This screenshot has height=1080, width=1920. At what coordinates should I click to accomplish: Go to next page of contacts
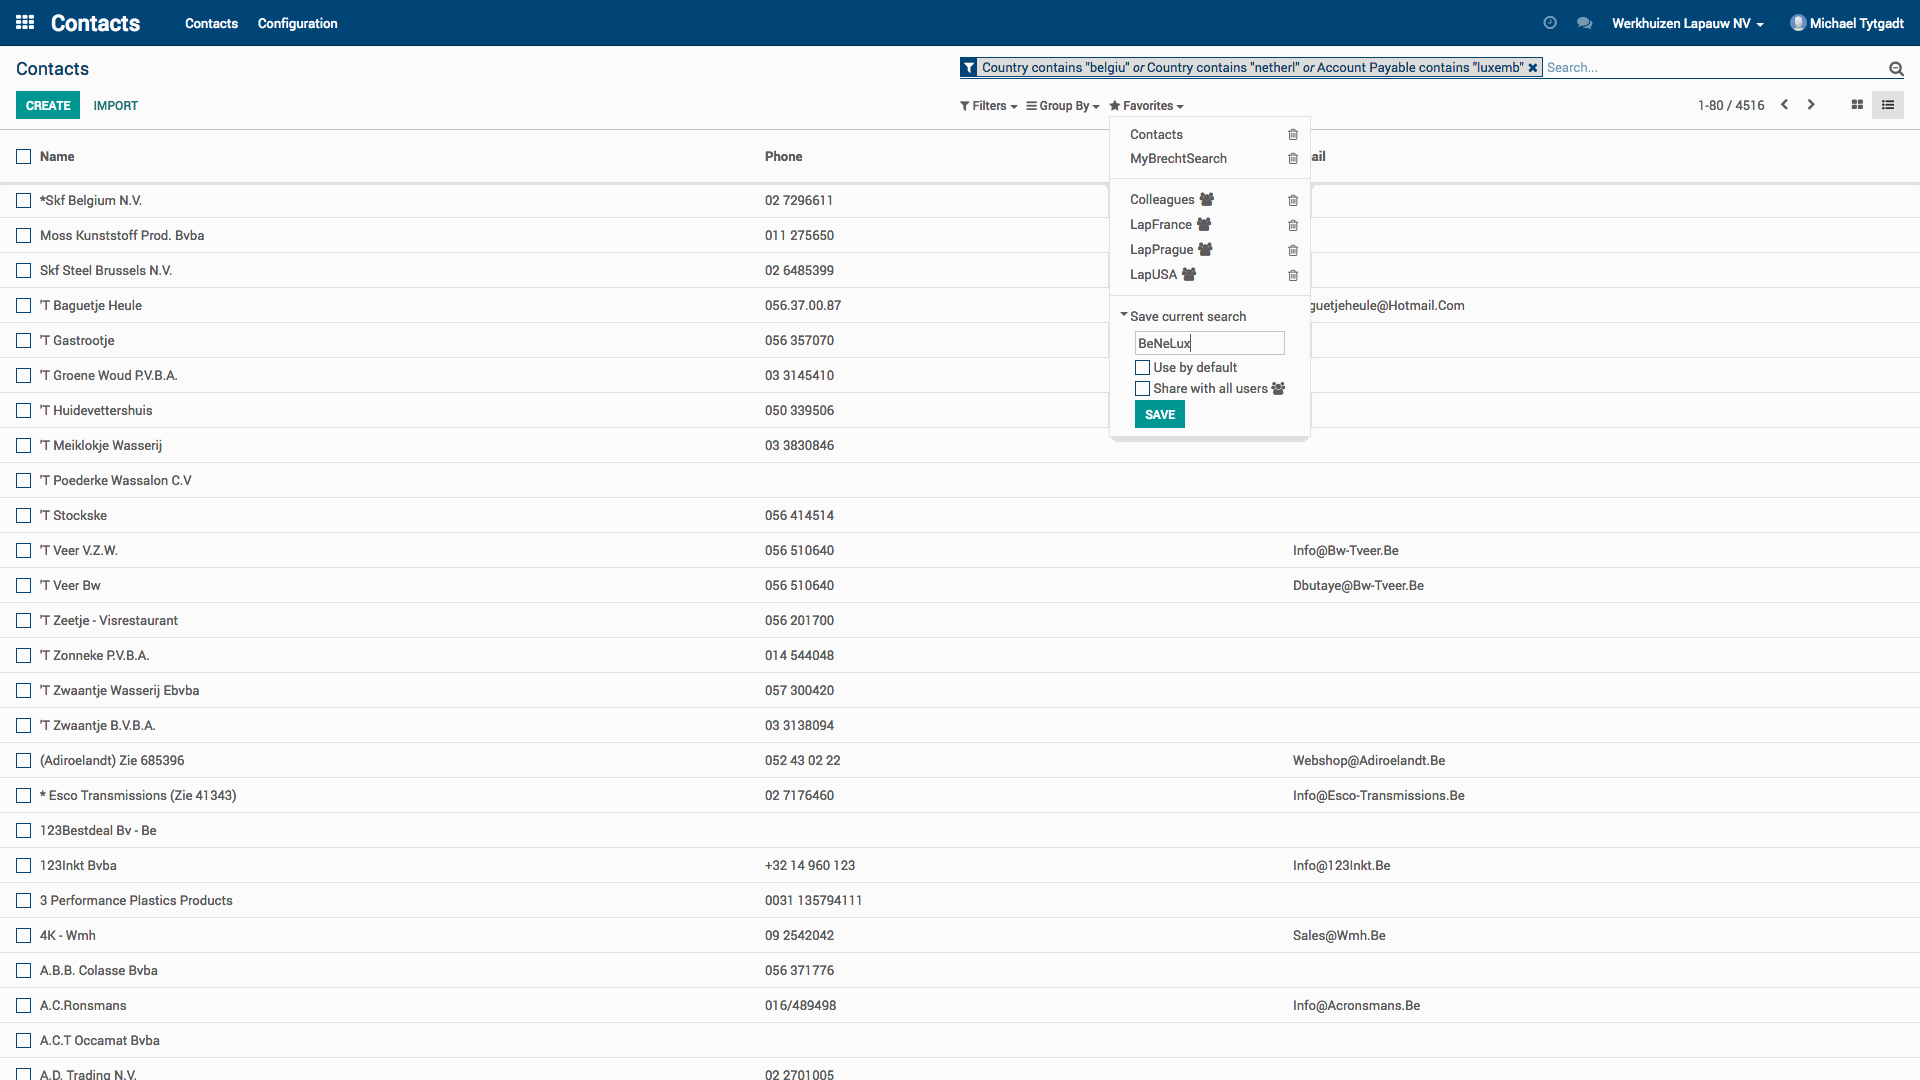[x=1811, y=105]
